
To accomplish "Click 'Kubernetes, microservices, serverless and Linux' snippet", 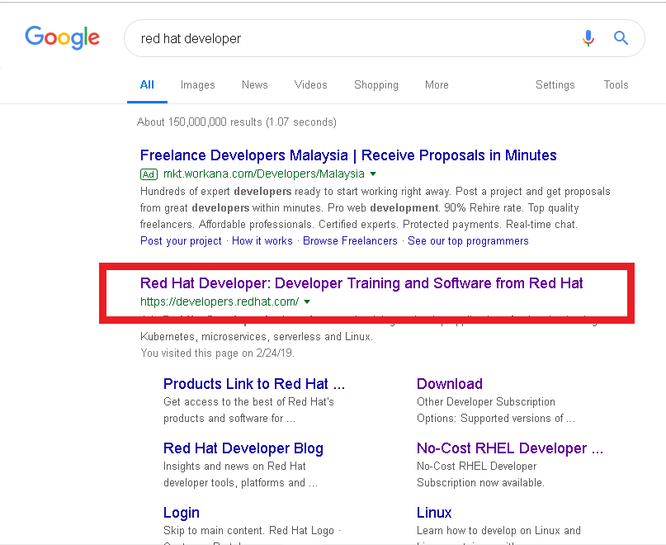I will coord(257,336).
